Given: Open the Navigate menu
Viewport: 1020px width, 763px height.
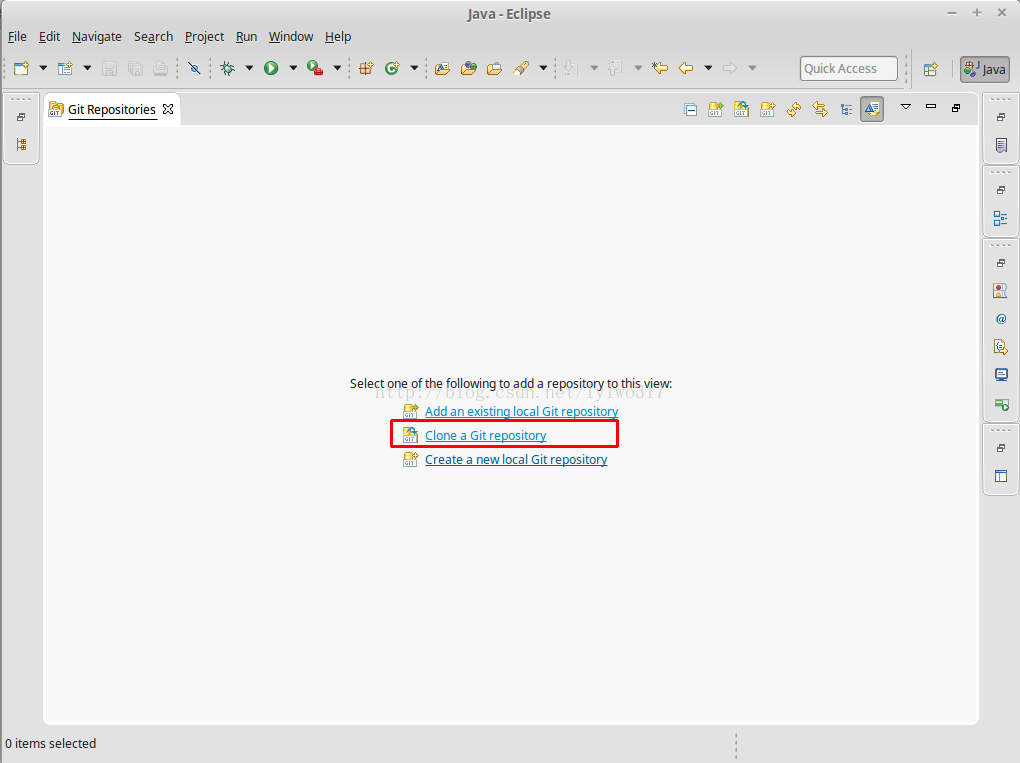Looking at the screenshot, I should [x=97, y=37].
